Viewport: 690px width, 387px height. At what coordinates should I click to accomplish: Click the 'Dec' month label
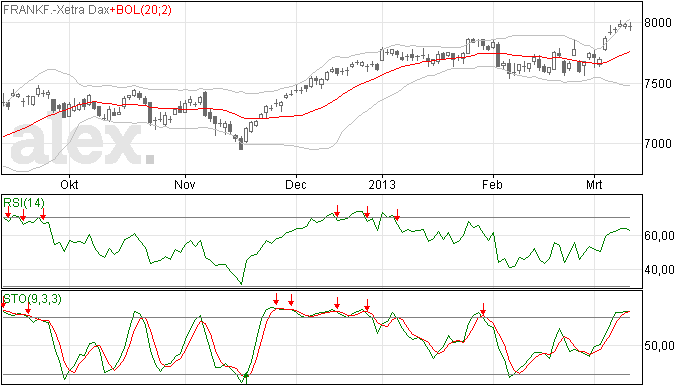296,184
